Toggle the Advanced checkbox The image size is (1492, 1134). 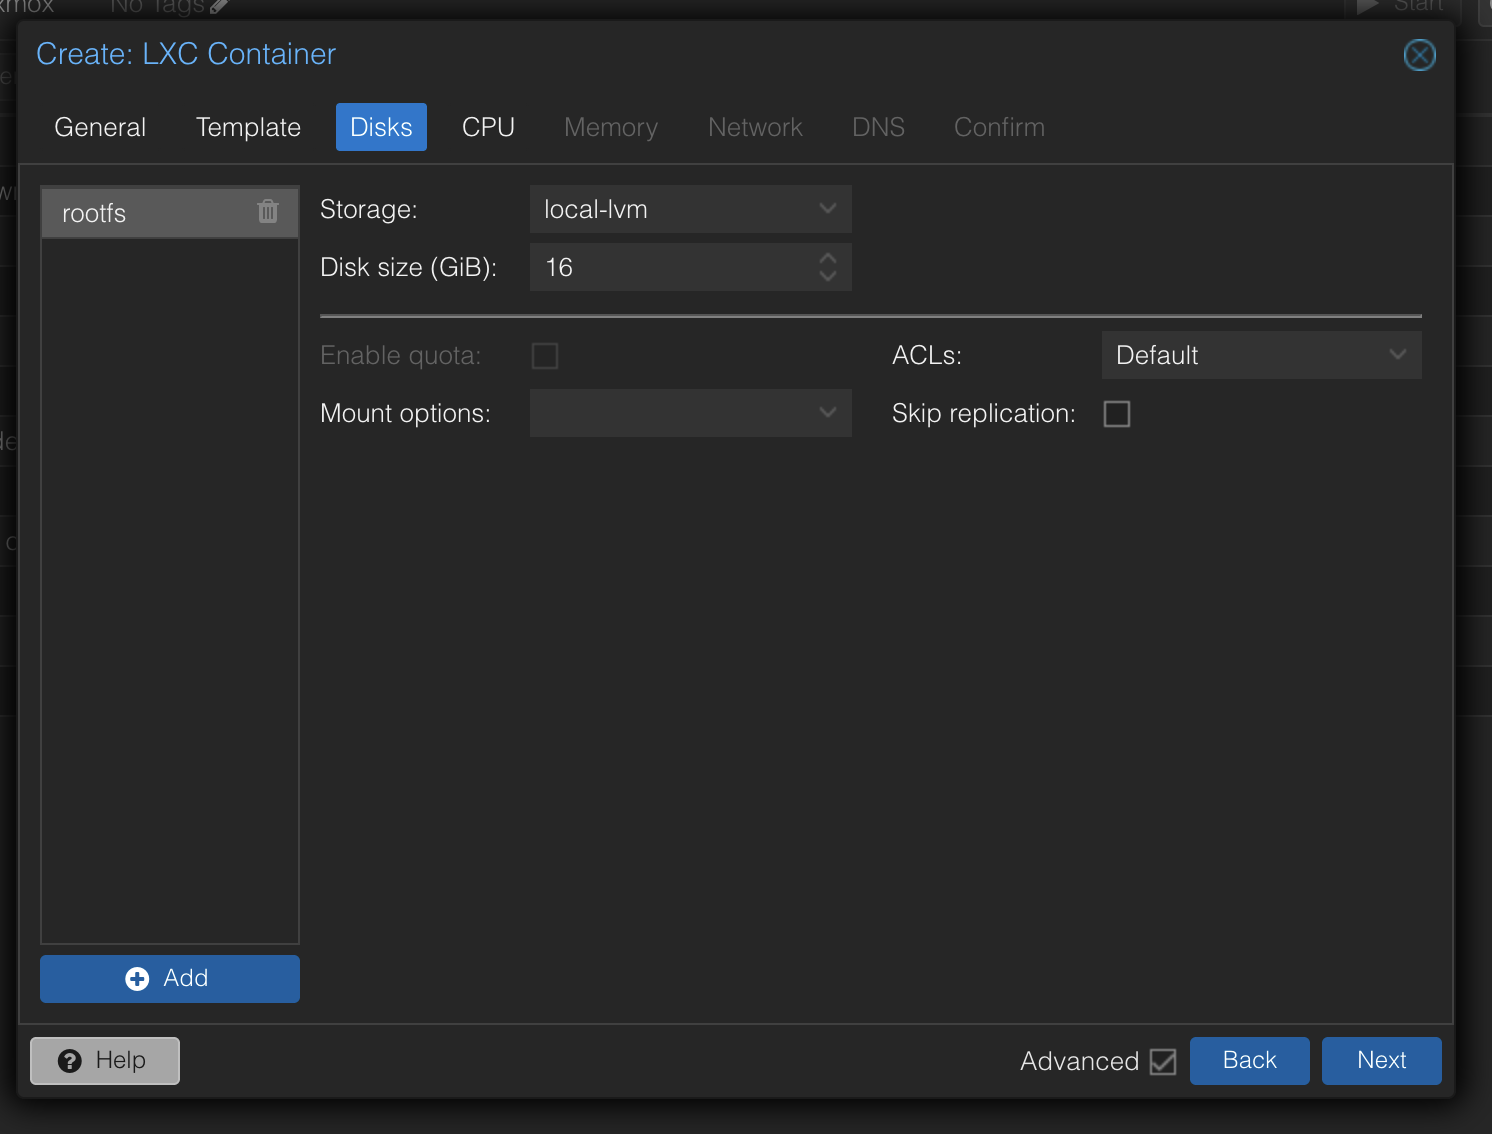(x=1163, y=1061)
